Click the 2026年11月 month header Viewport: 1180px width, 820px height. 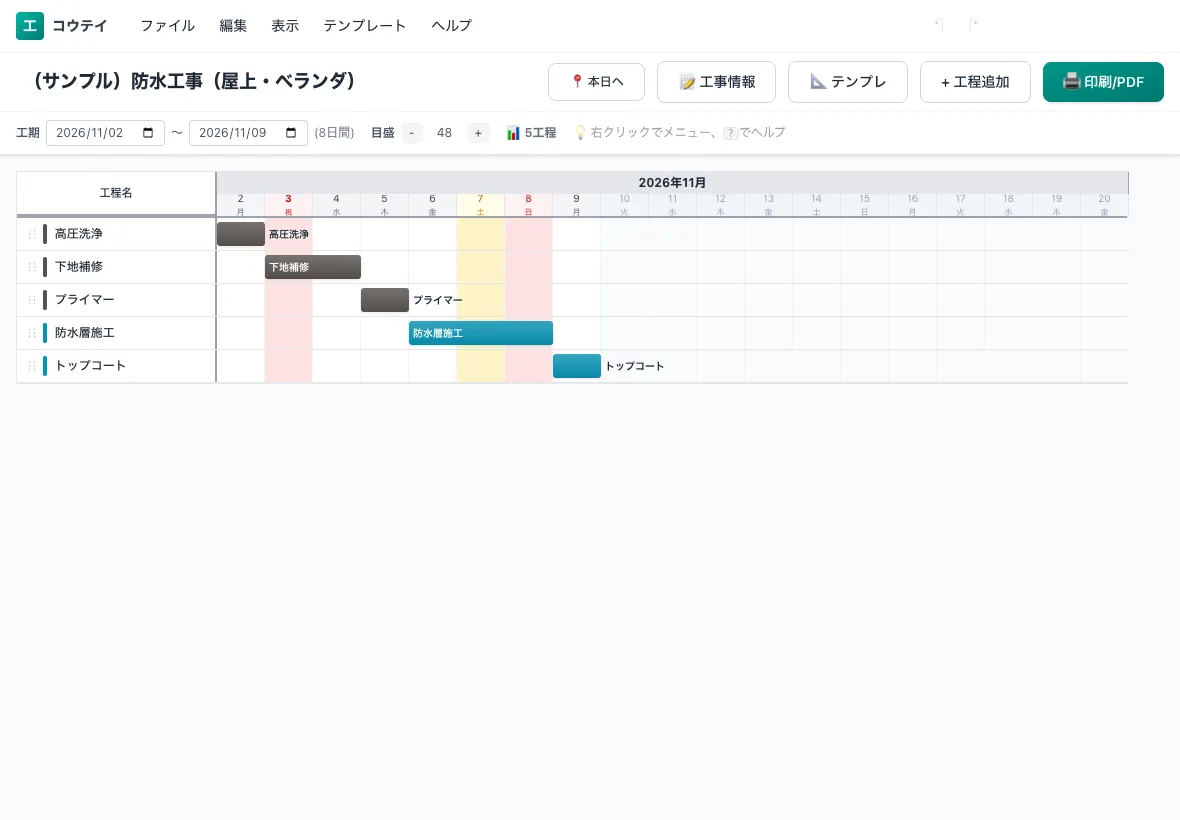pos(672,183)
